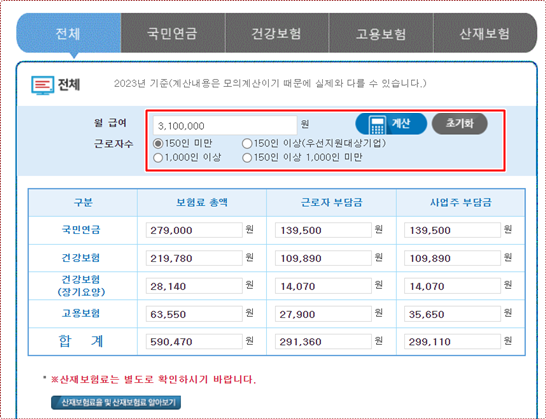The width and height of the screenshot is (546, 419).
Task: Click 건강보험 근로자 부담금 field 109,890
Action: [323, 258]
